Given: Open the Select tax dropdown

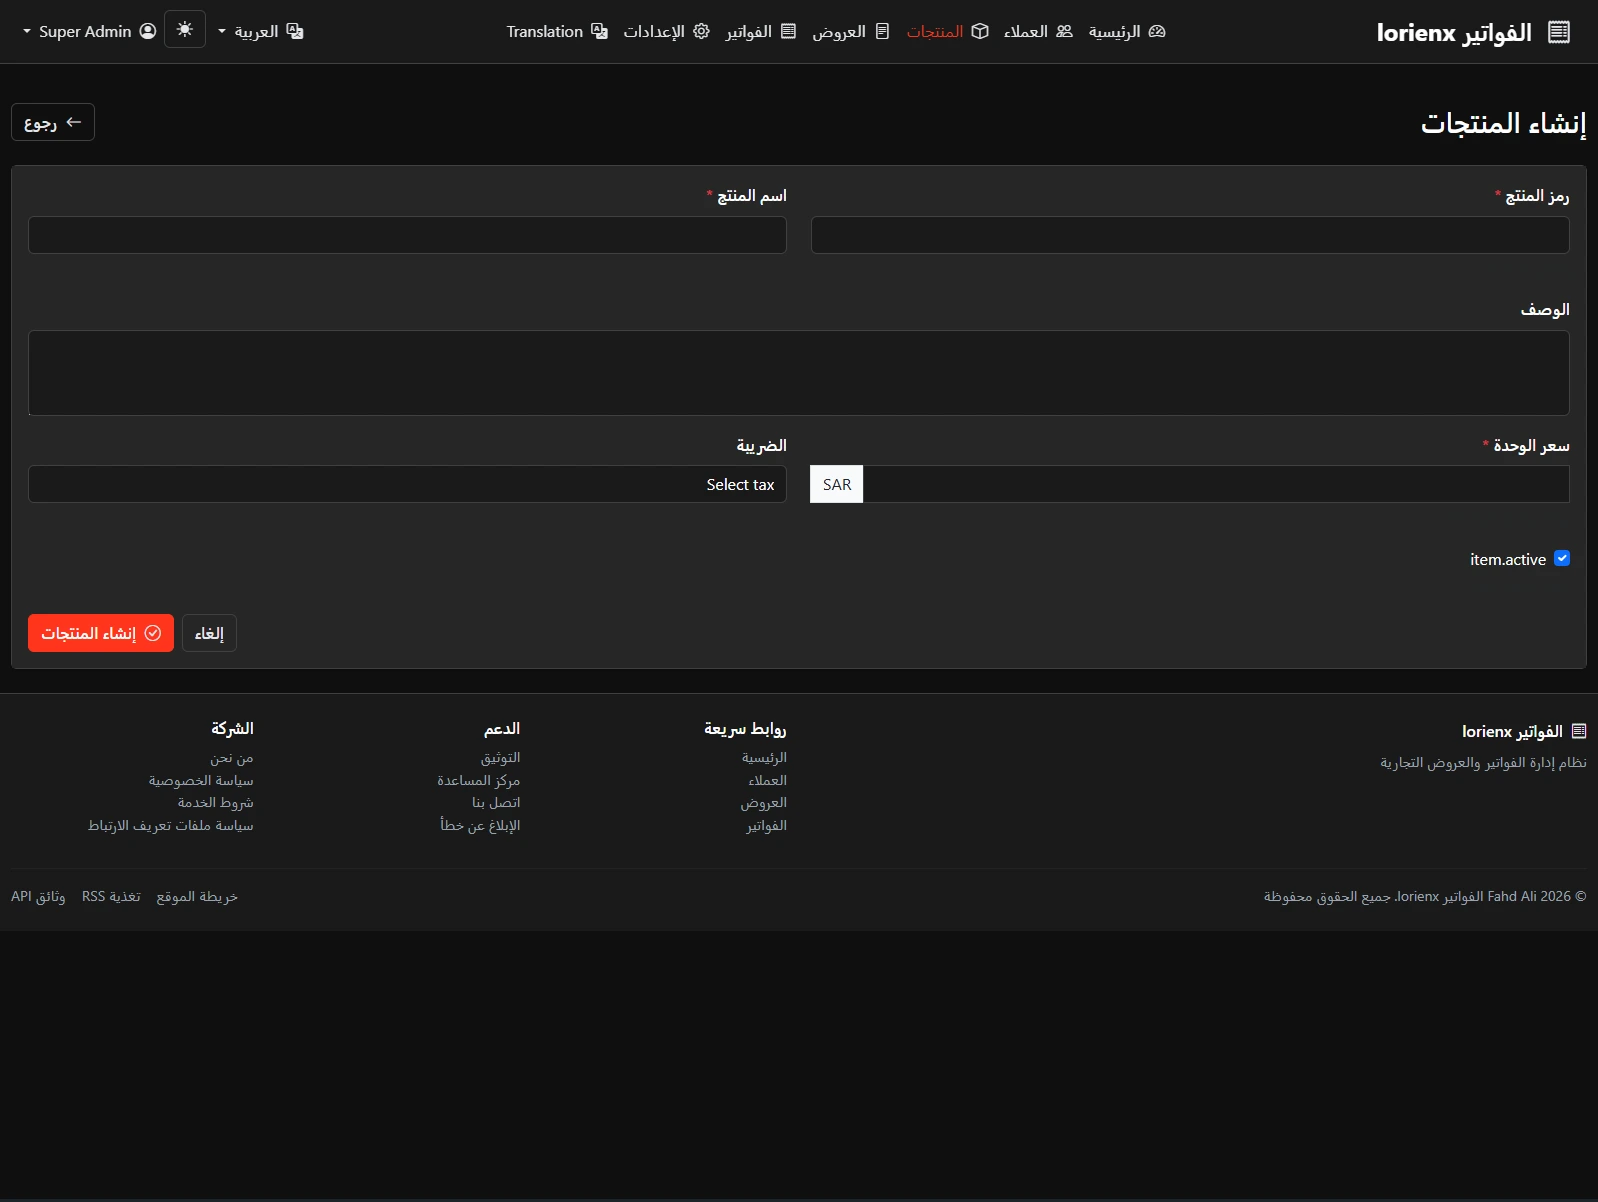Looking at the screenshot, I should click(x=407, y=484).
